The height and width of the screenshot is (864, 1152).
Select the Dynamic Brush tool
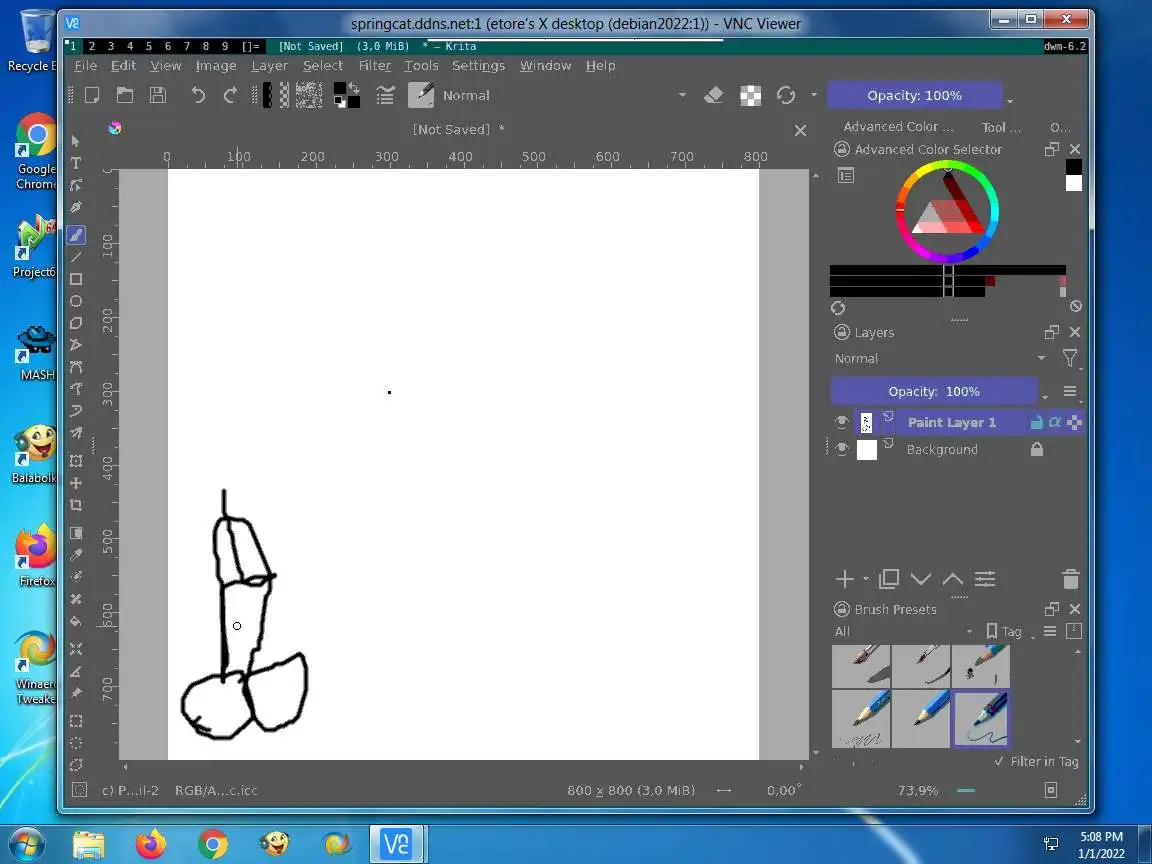coord(76,411)
